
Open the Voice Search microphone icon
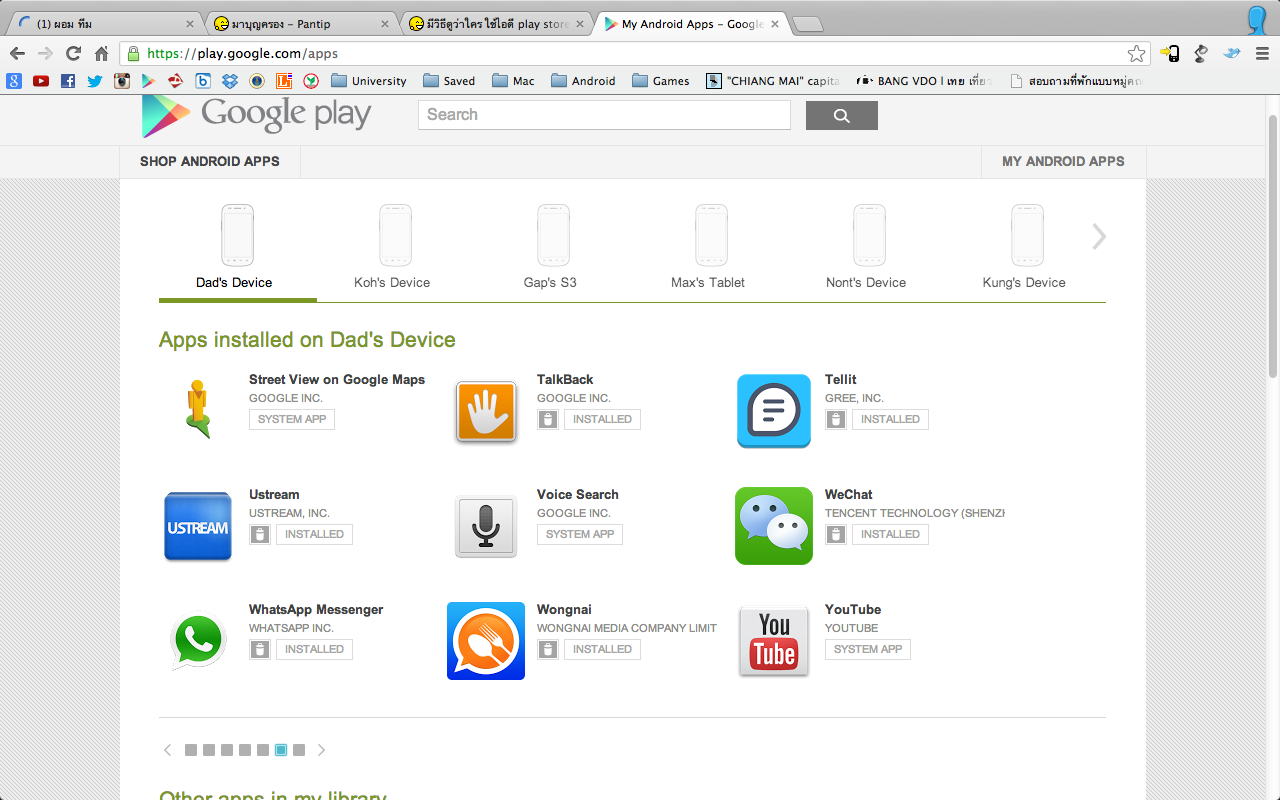pos(486,526)
